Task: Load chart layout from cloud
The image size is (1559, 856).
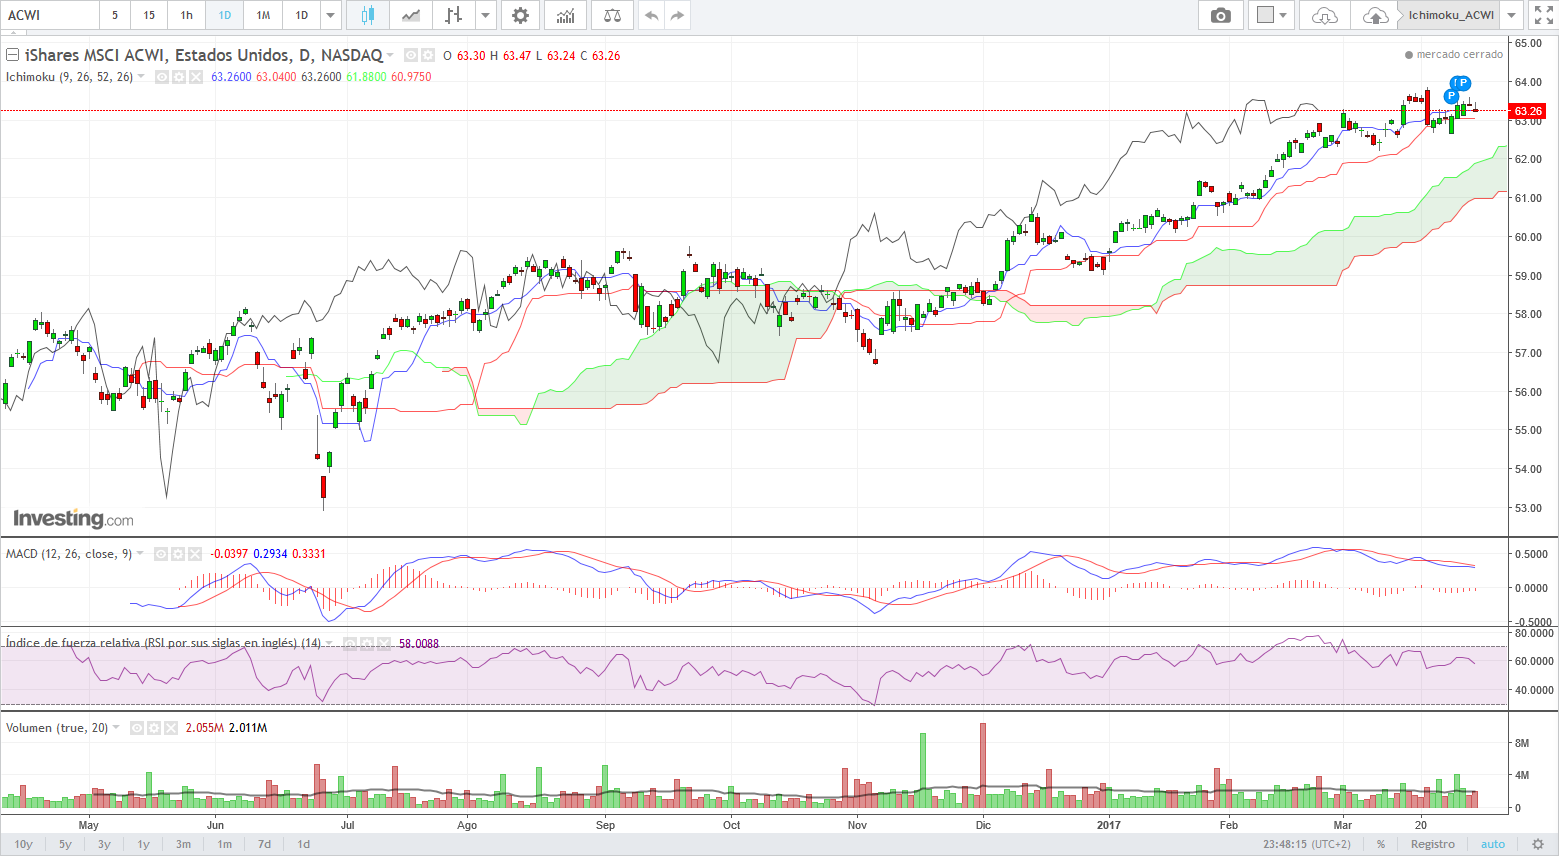Action: (1324, 15)
